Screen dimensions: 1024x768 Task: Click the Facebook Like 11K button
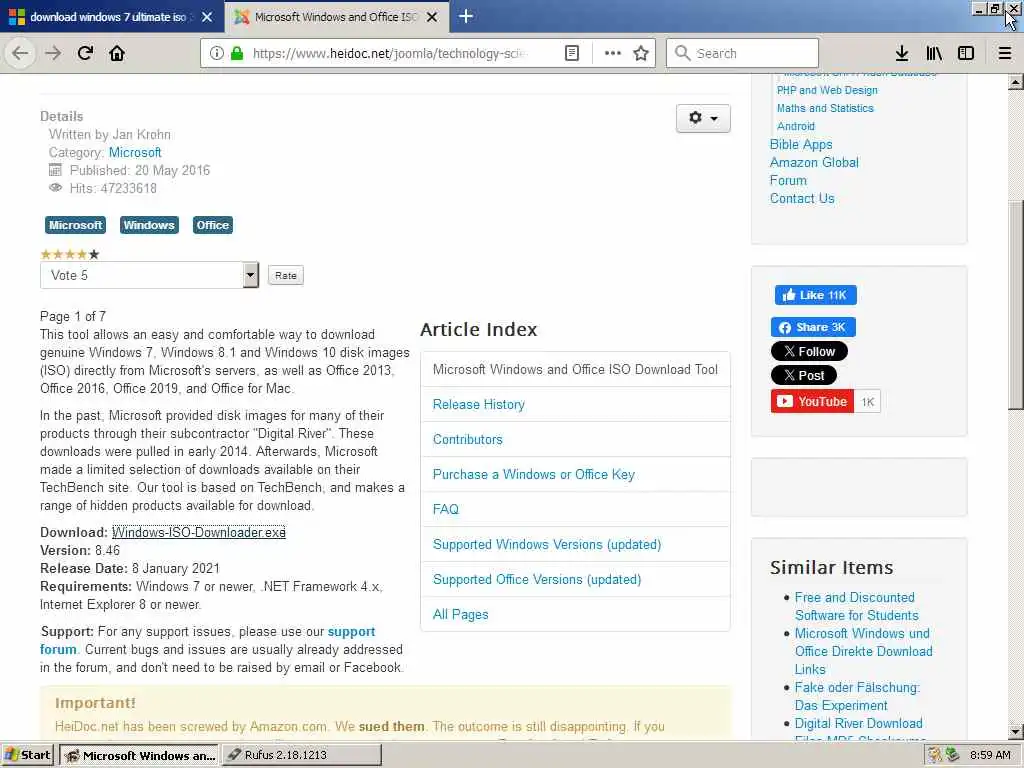[815, 295]
